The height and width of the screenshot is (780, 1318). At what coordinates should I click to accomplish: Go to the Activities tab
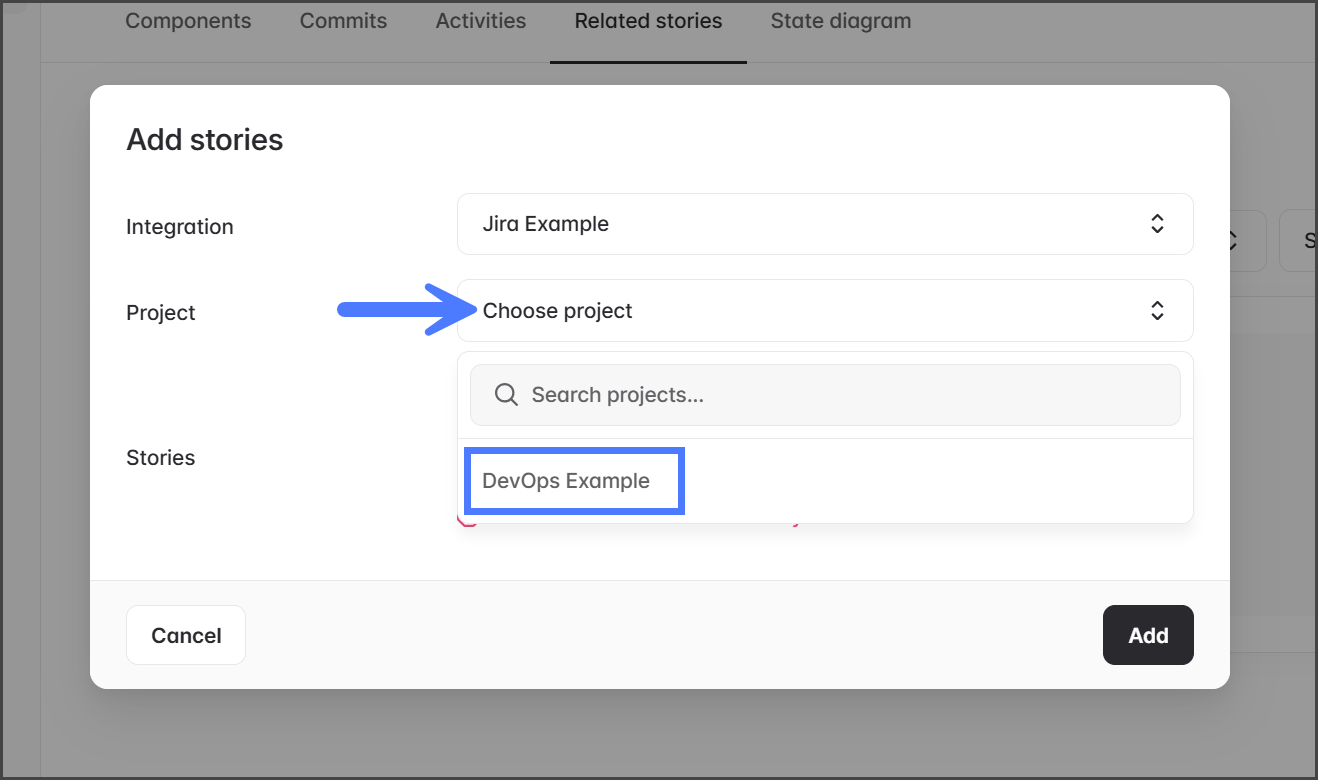(480, 21)
